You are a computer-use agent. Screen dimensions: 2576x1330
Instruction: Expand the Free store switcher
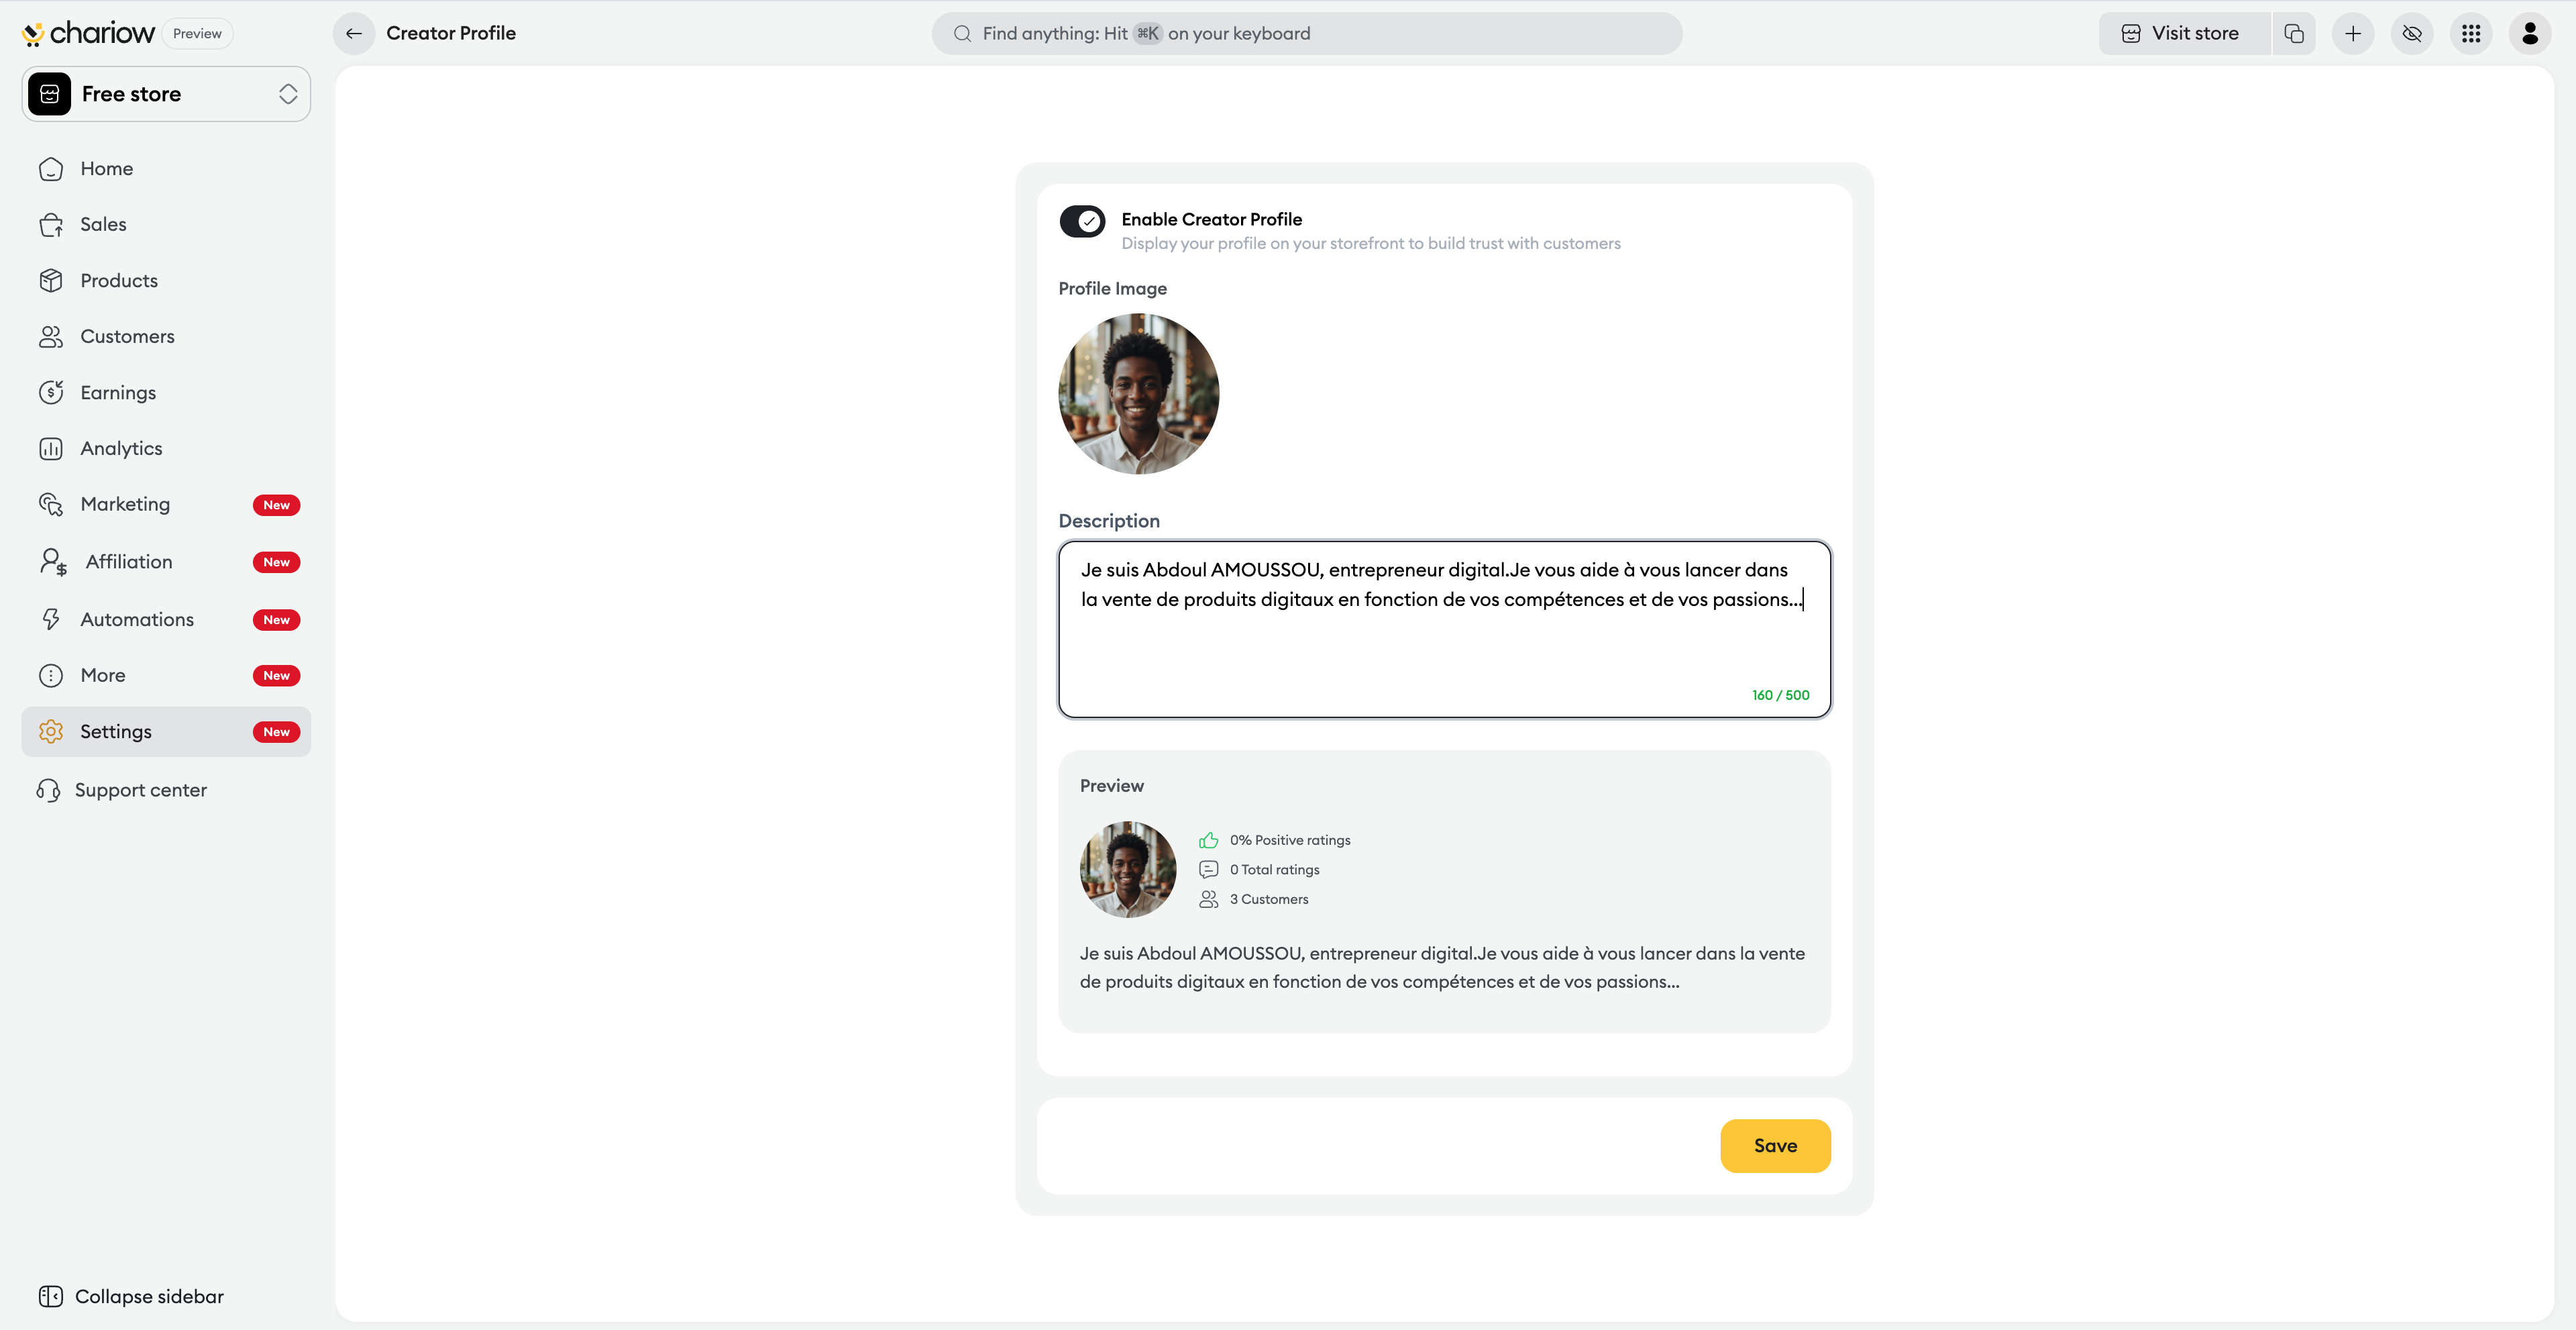point(166,94)
